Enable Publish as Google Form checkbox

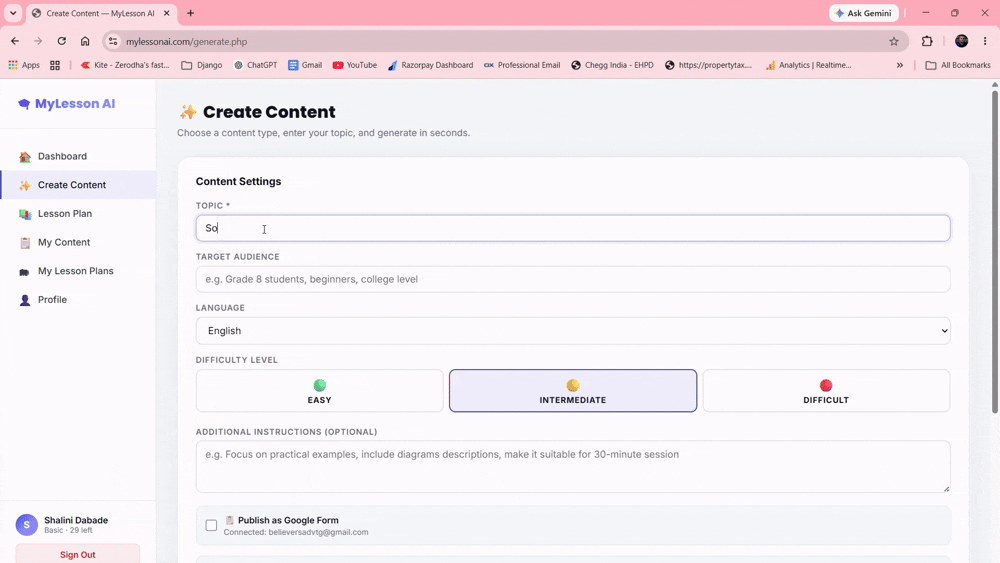211,525
